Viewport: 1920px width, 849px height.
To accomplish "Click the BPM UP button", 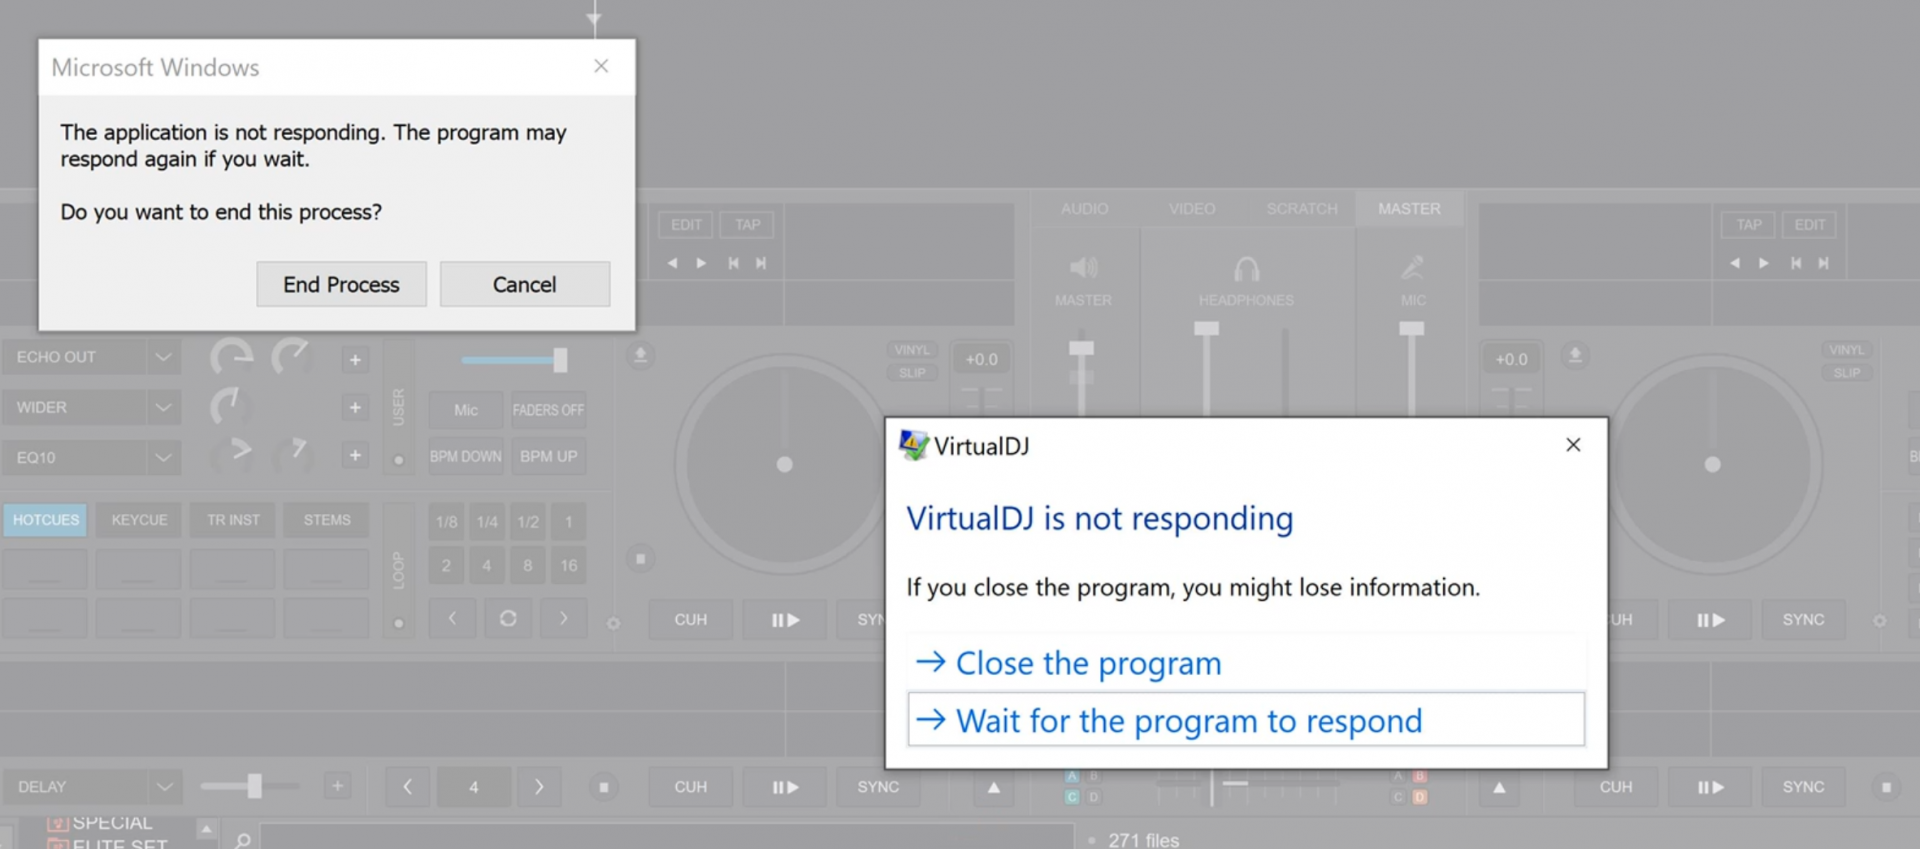I will click(548, 456).
